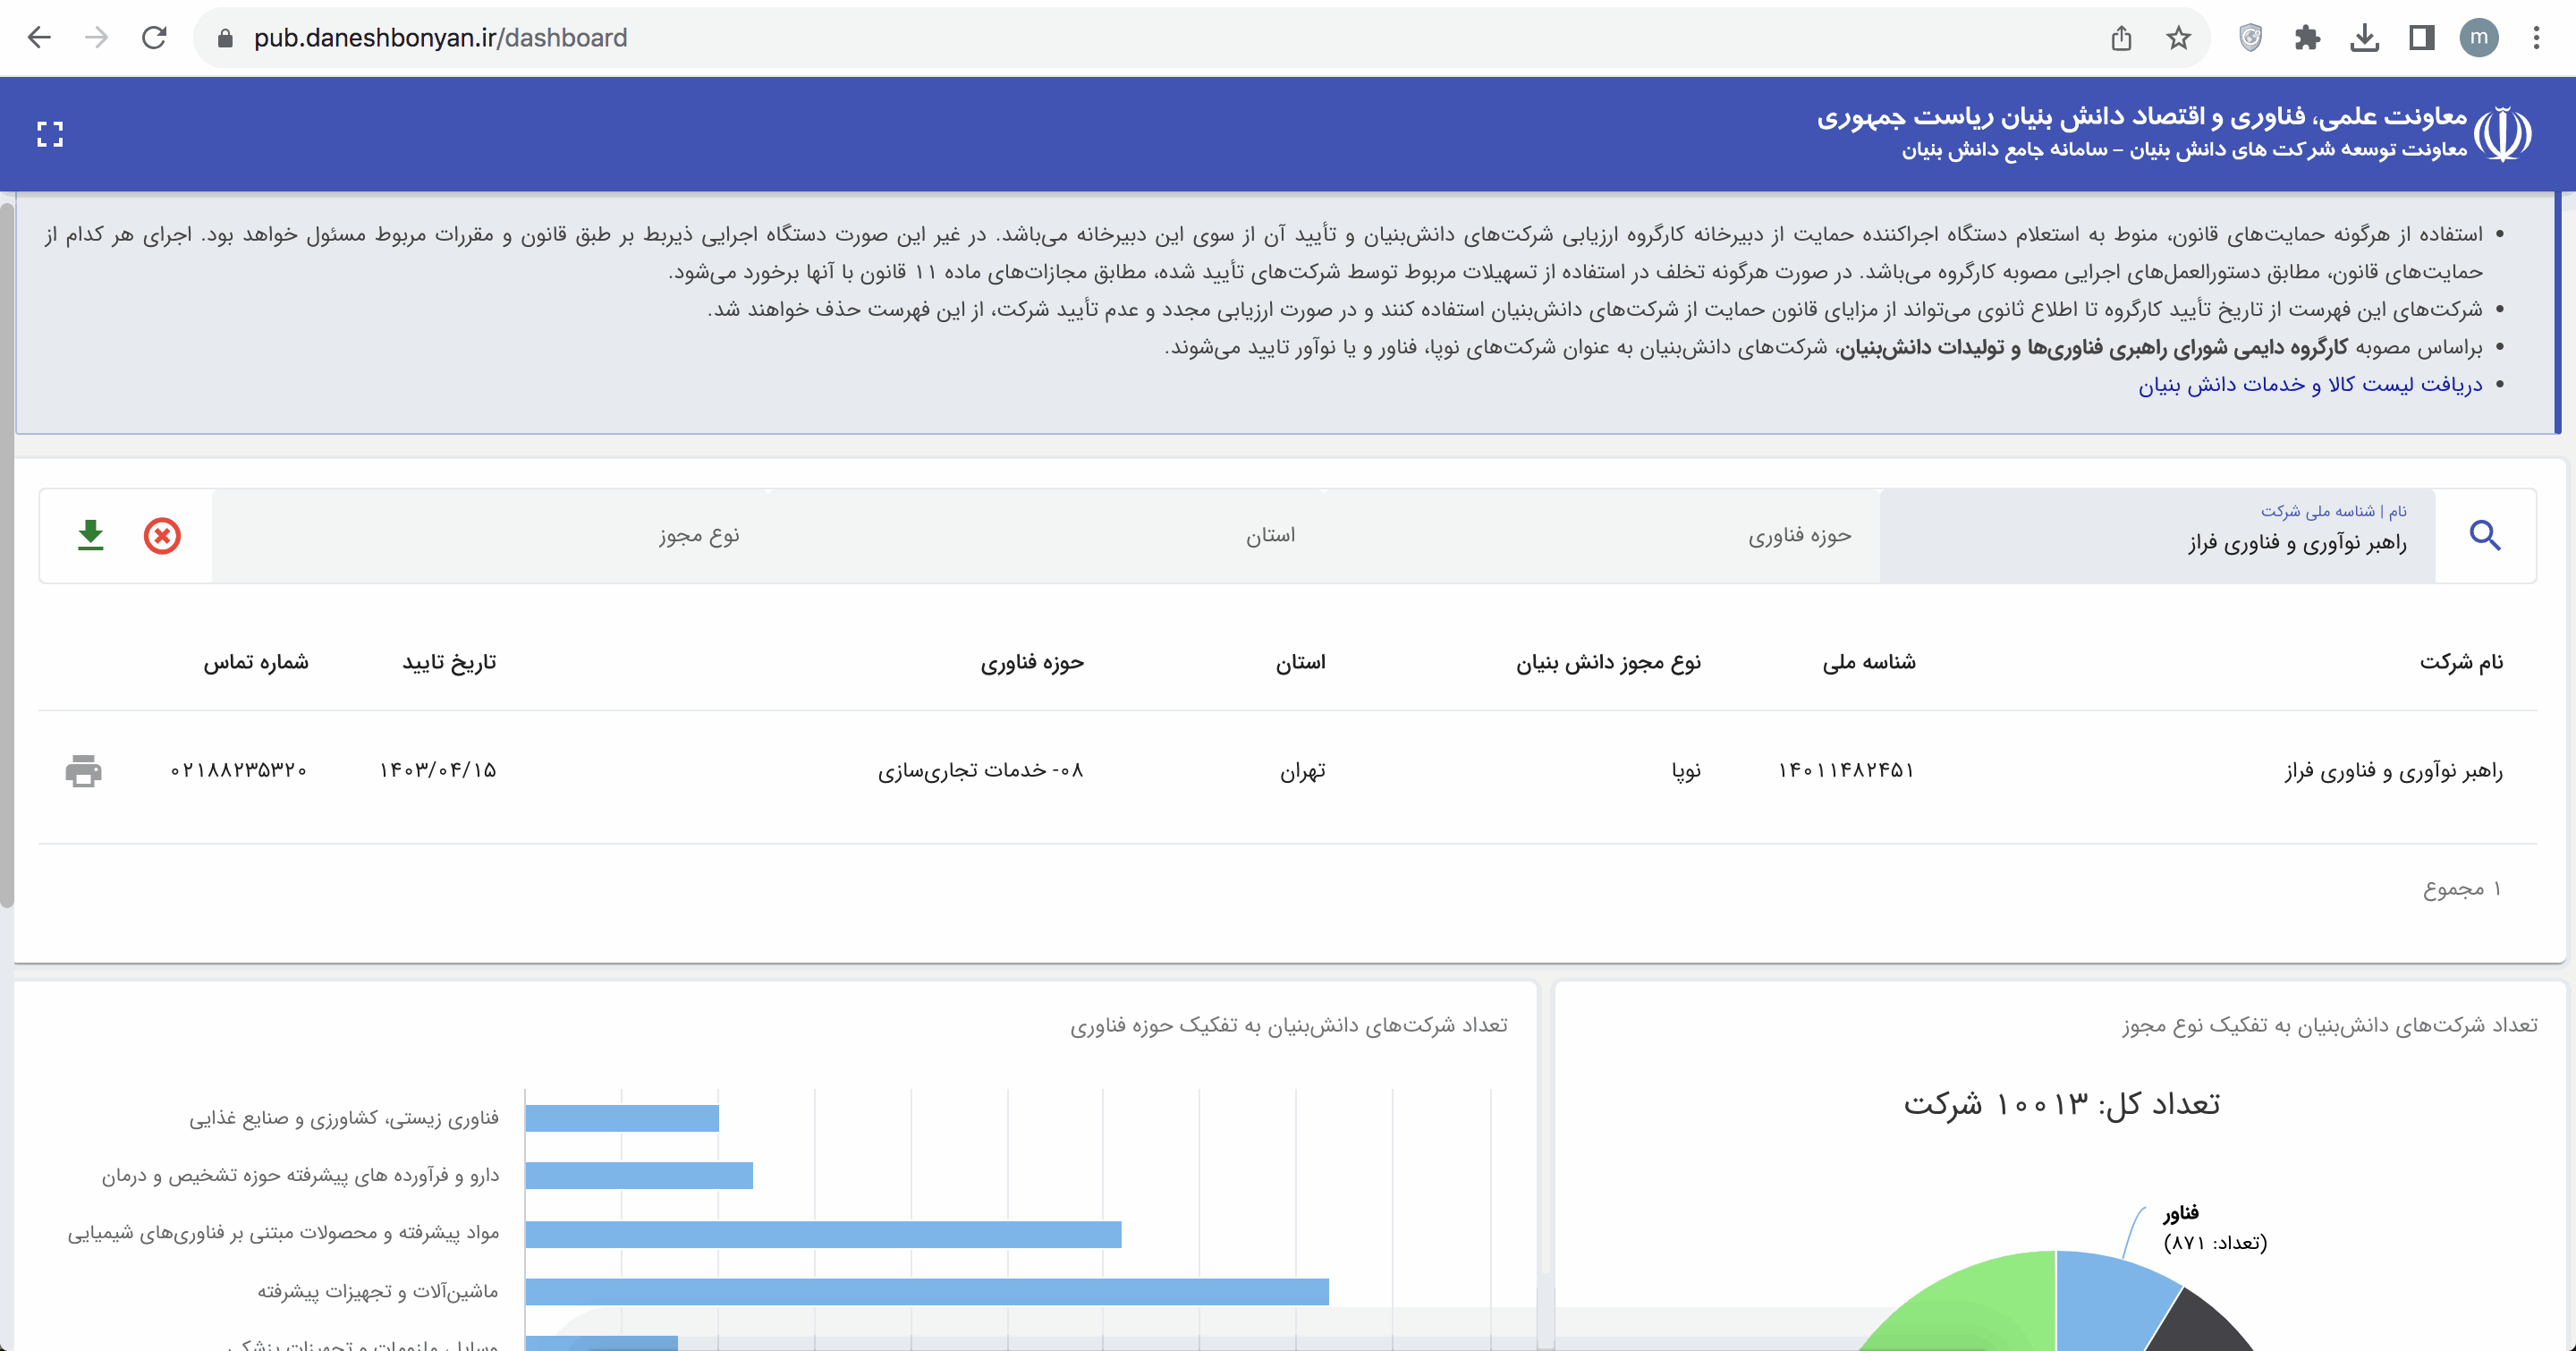Screen dimensions: 2576x1351
Task: Select approval date ۱۴۰۳/۰۴/۱۵
Action: [438, 770]
